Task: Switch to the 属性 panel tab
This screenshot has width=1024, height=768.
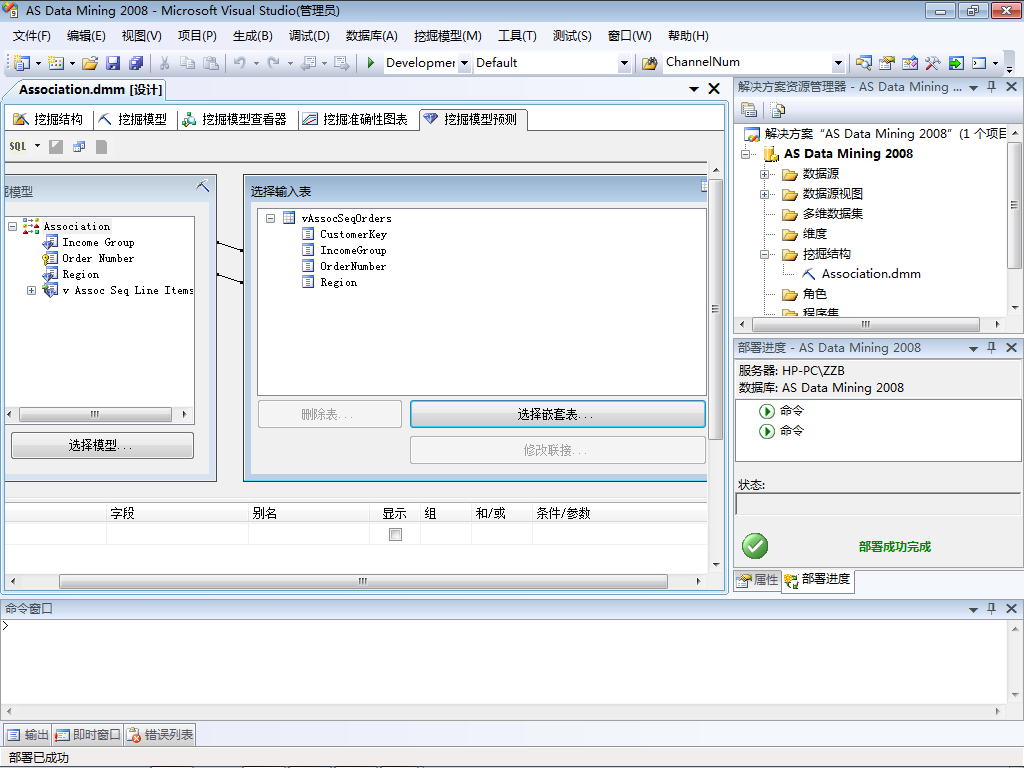Action: 758,579
